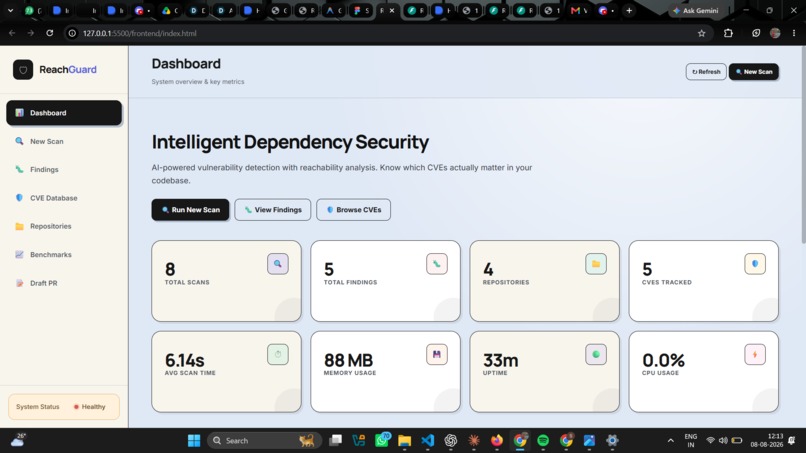
Task: Go back with browser back arrow
Action: (x=12, y=33)
